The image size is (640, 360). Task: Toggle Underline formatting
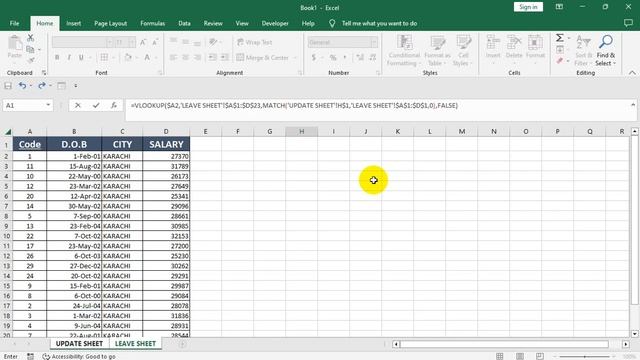point(81,58)
